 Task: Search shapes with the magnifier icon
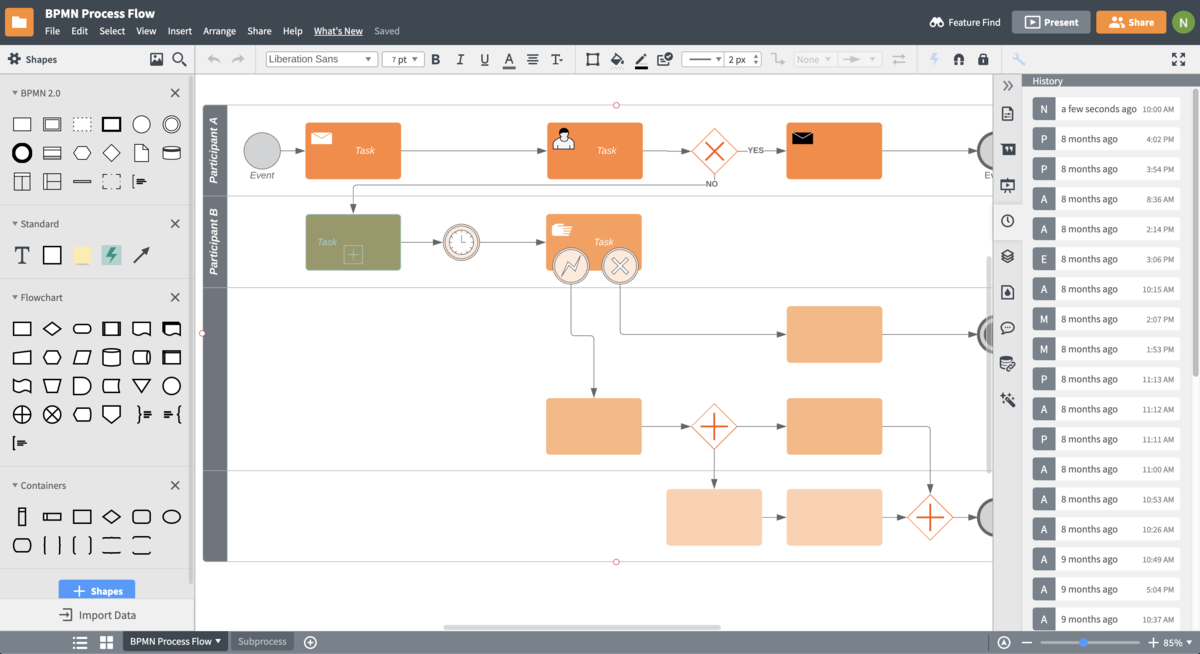(180, 60)
